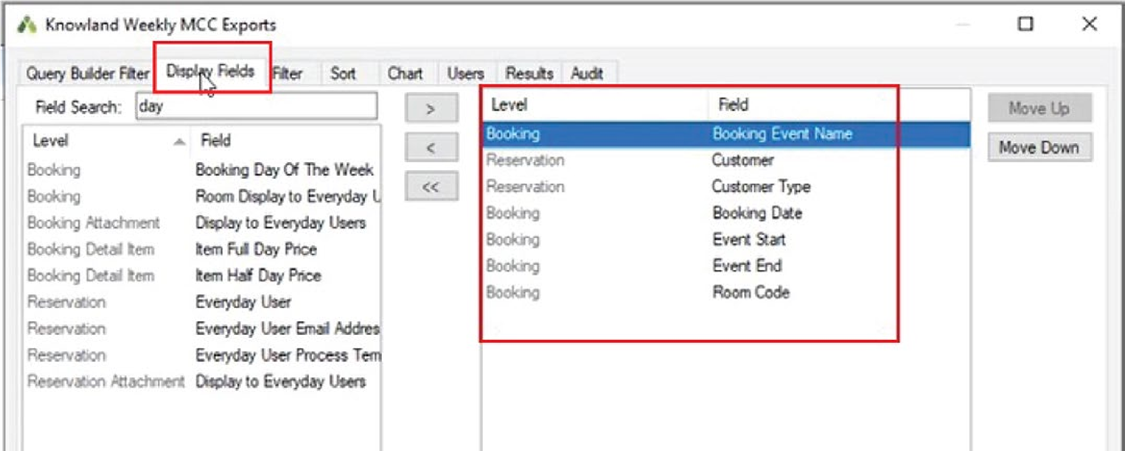Open the Results tab
Viewport: 1125px width, 451px height.
click(x=529, y=73)
